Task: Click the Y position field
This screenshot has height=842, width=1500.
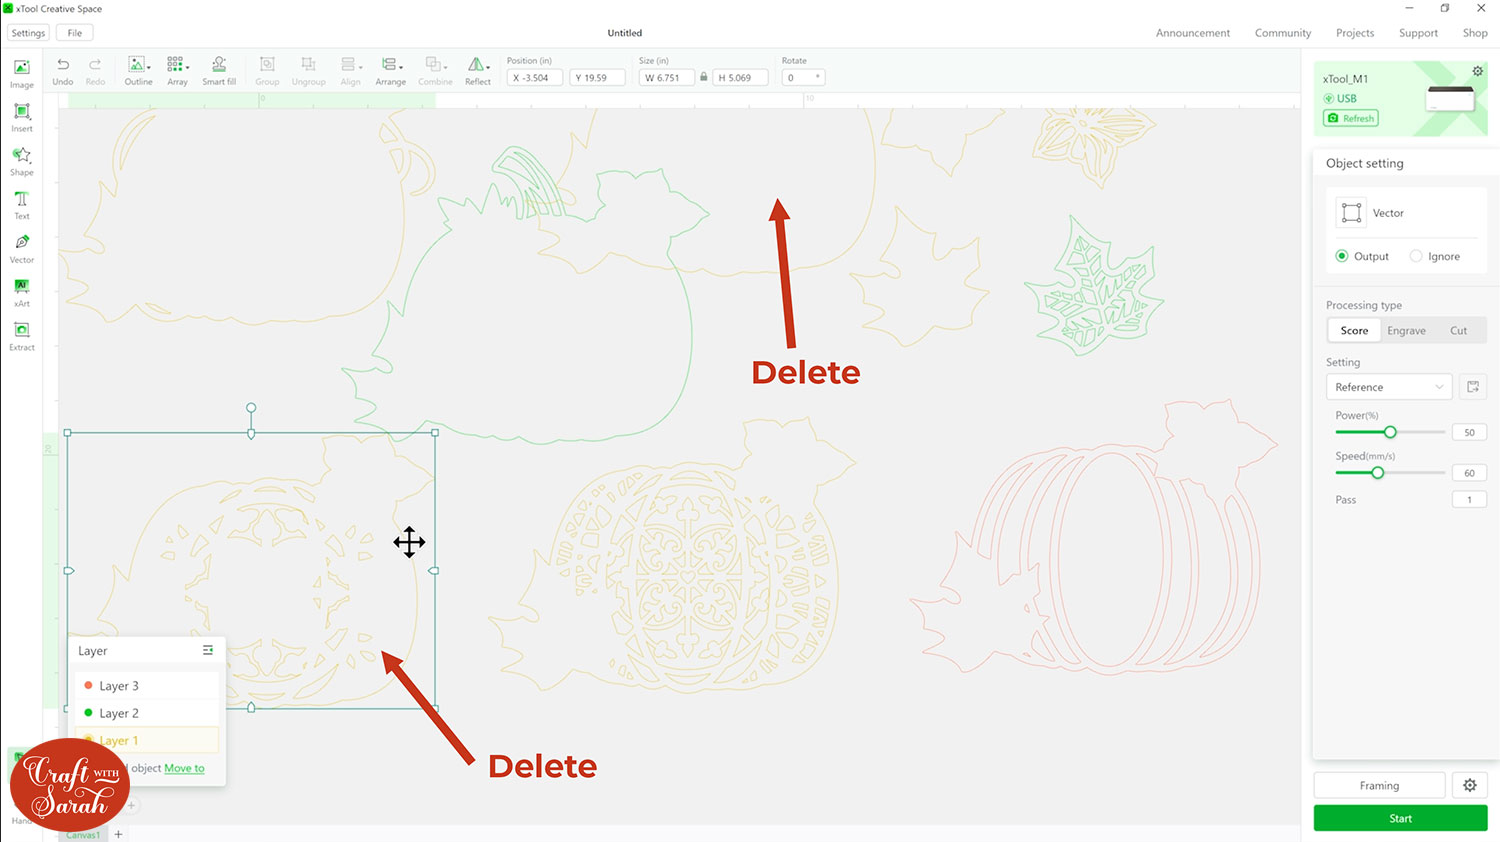Action: (x=598, y=77)
